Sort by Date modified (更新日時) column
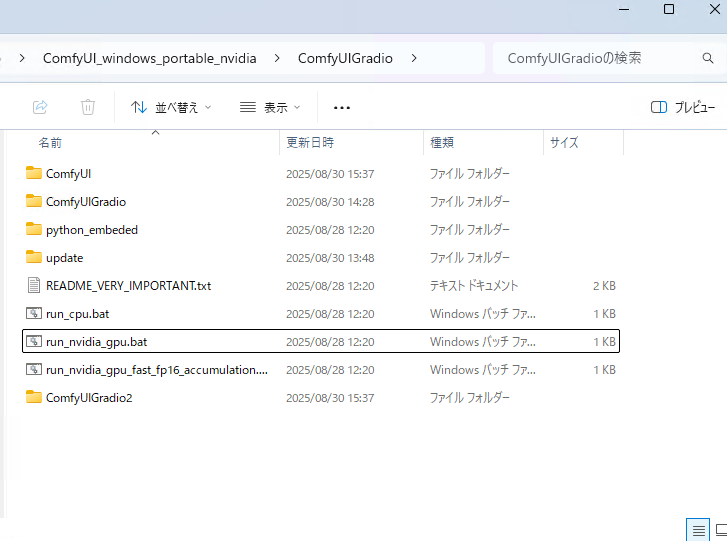727x541 pixels. (310, 142)
